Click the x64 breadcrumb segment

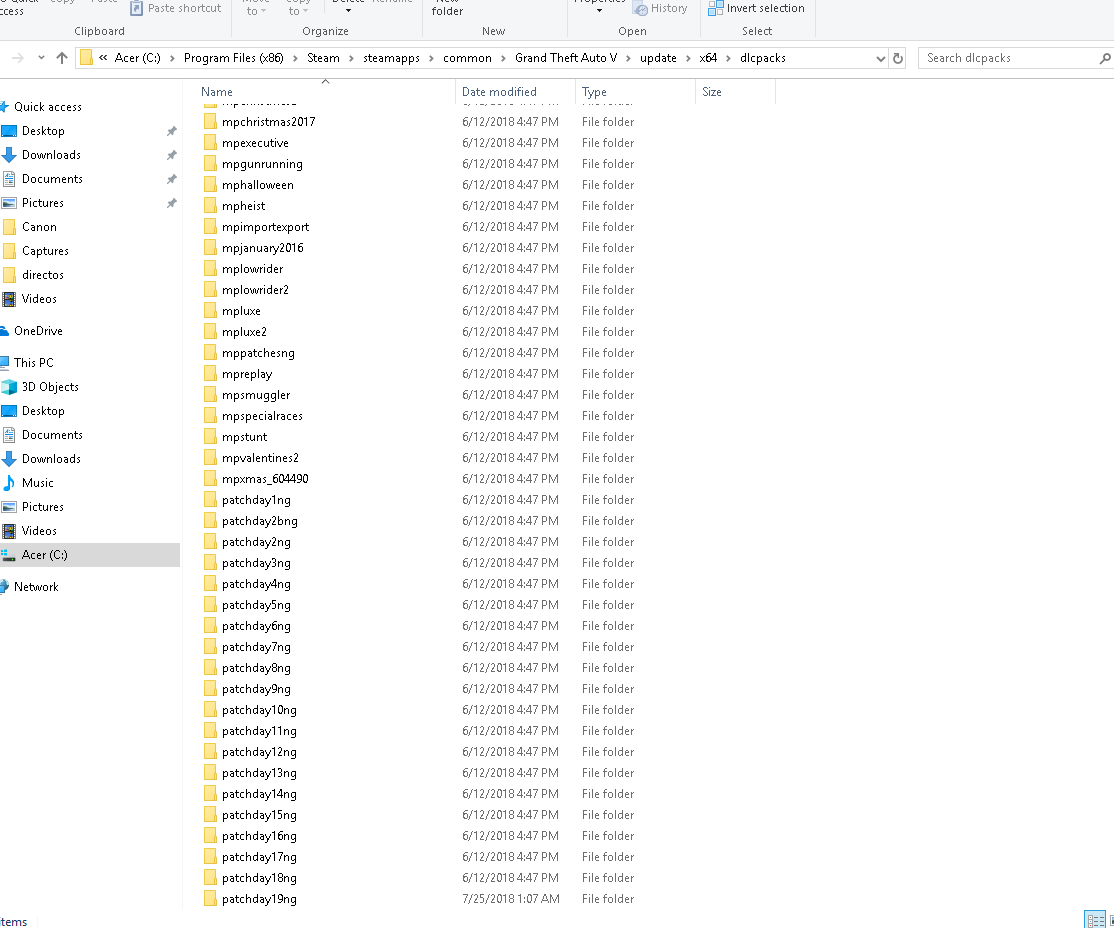click(x=708, y=58)
